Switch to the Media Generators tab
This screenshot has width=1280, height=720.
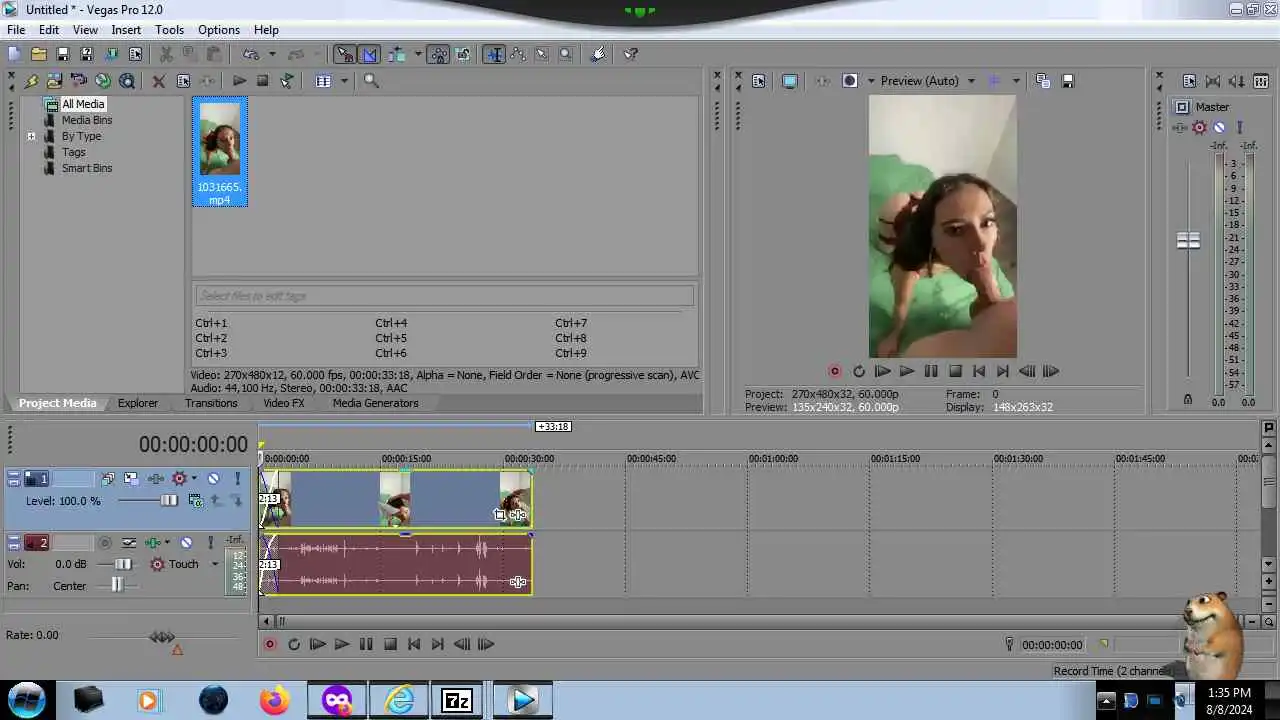coord(375,403)
